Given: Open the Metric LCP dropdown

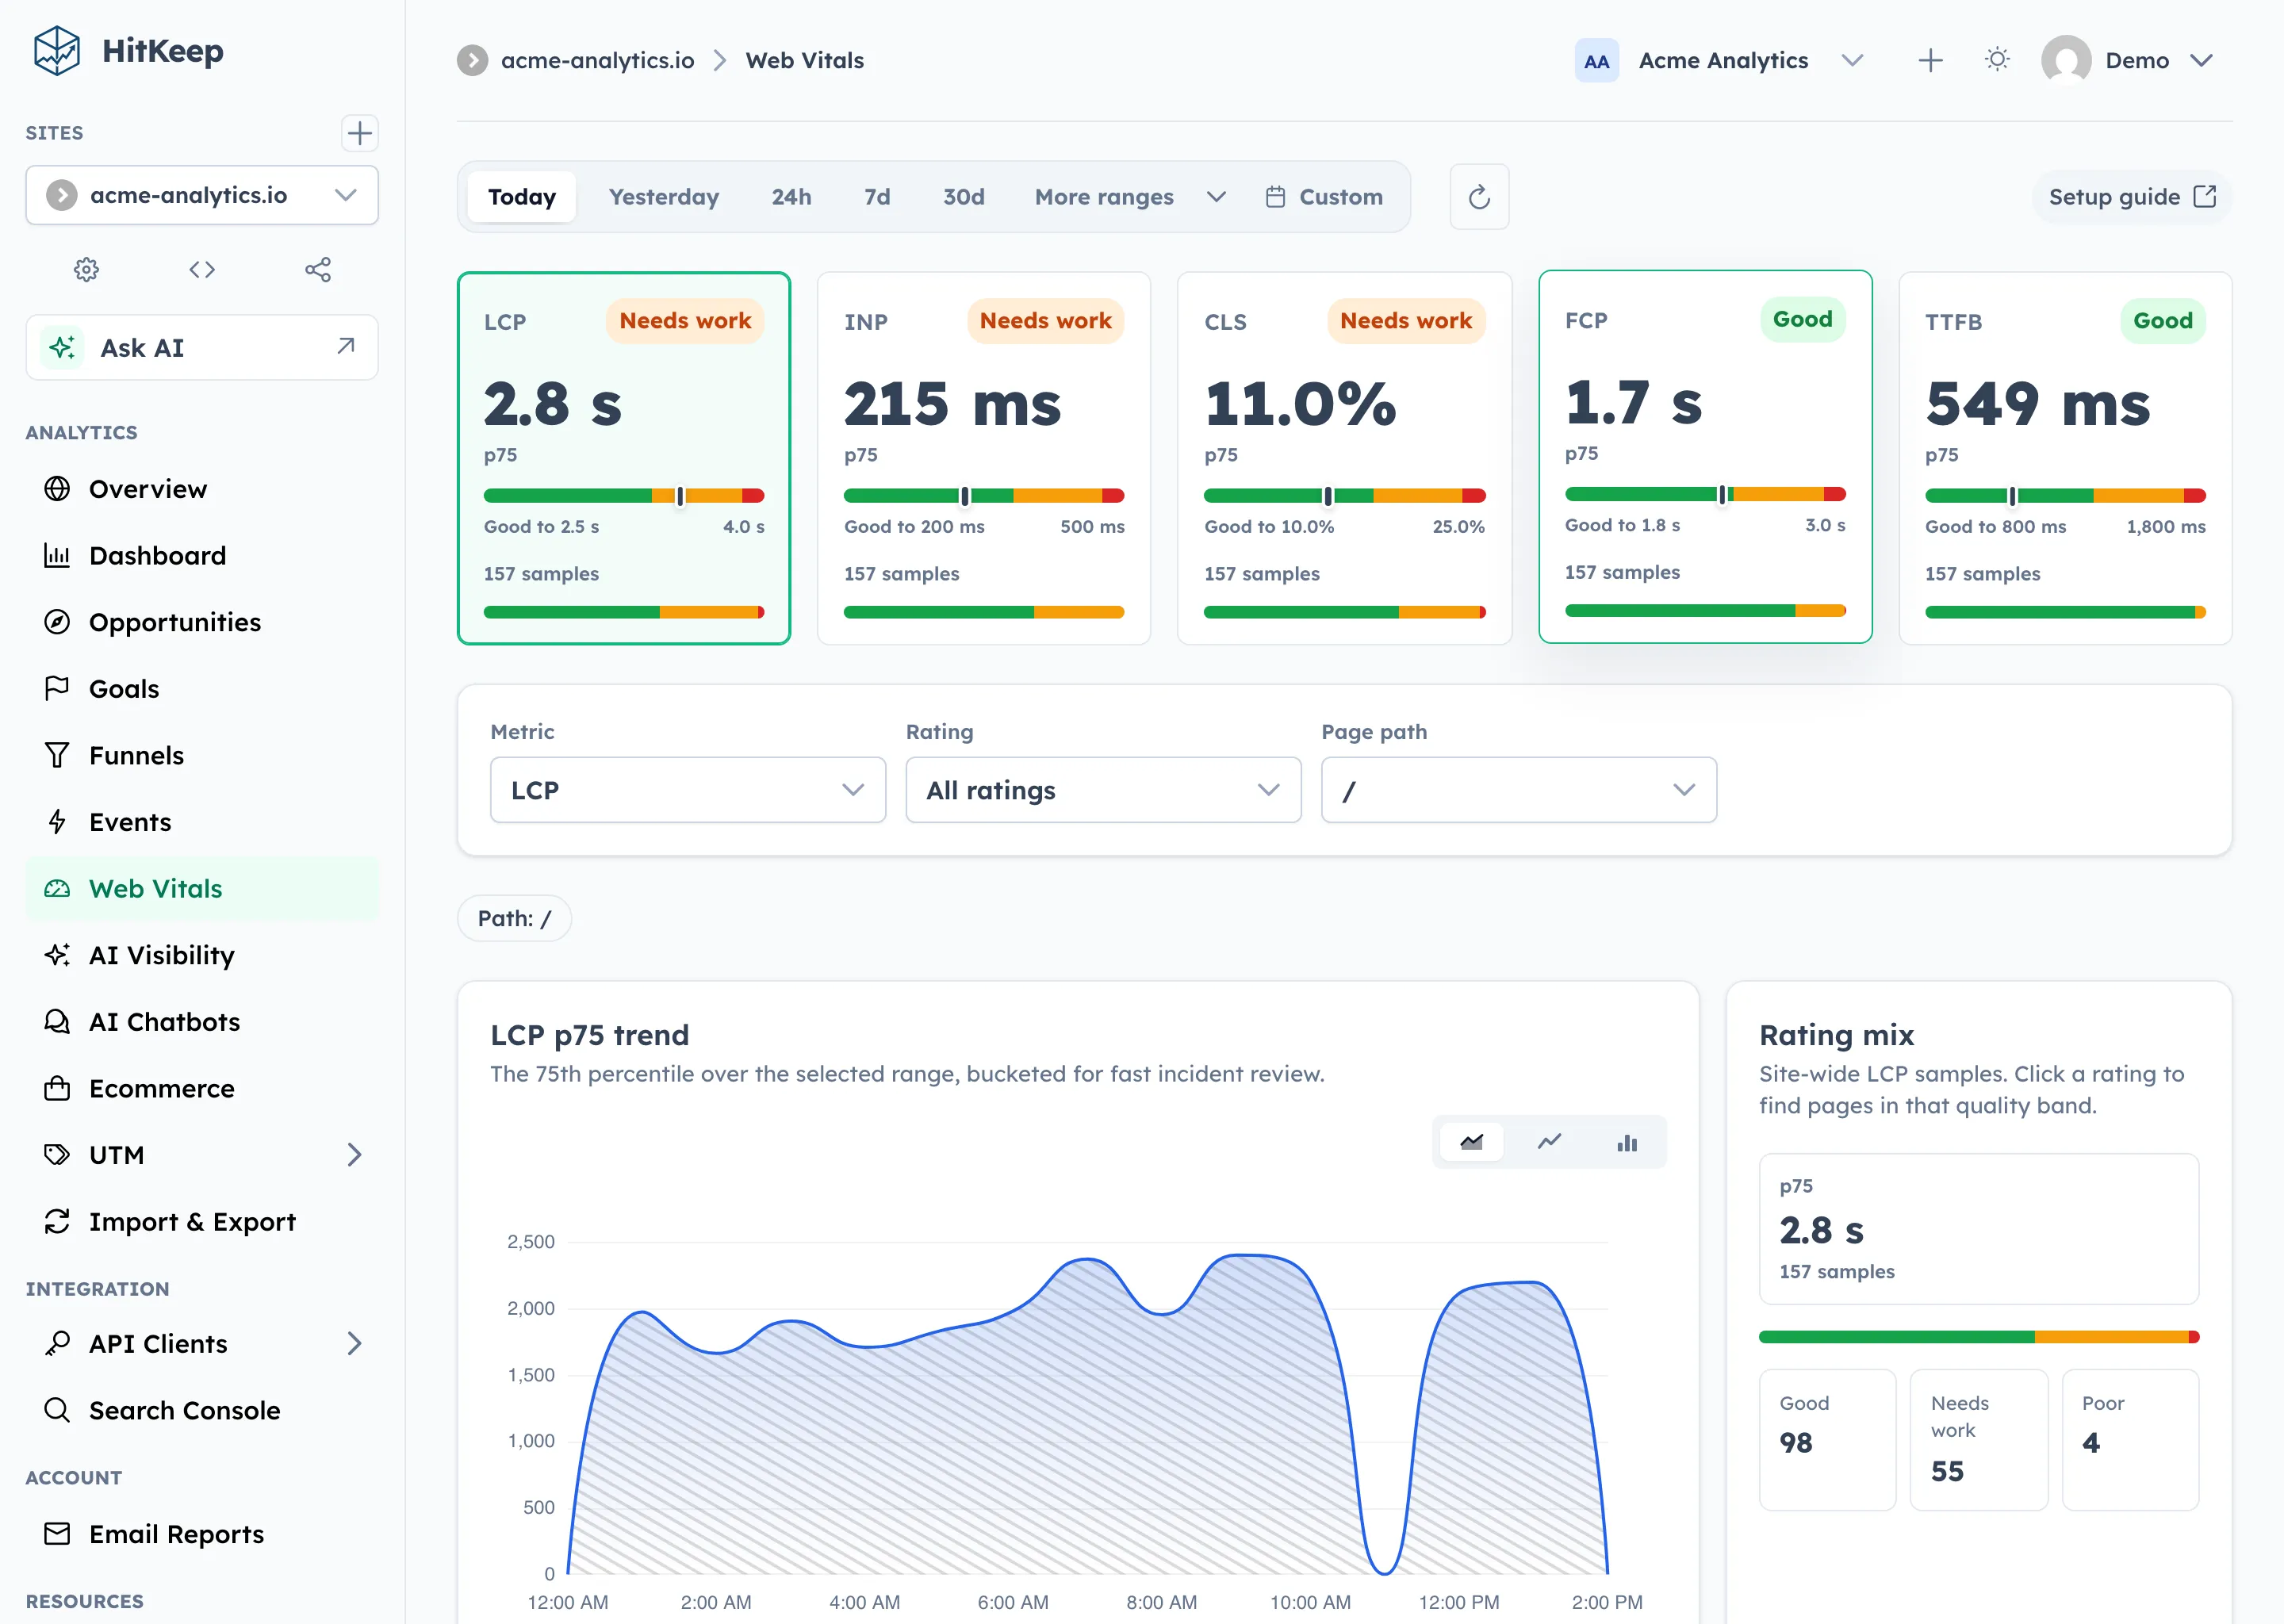Looking at the screenshot, I should 688,790.
